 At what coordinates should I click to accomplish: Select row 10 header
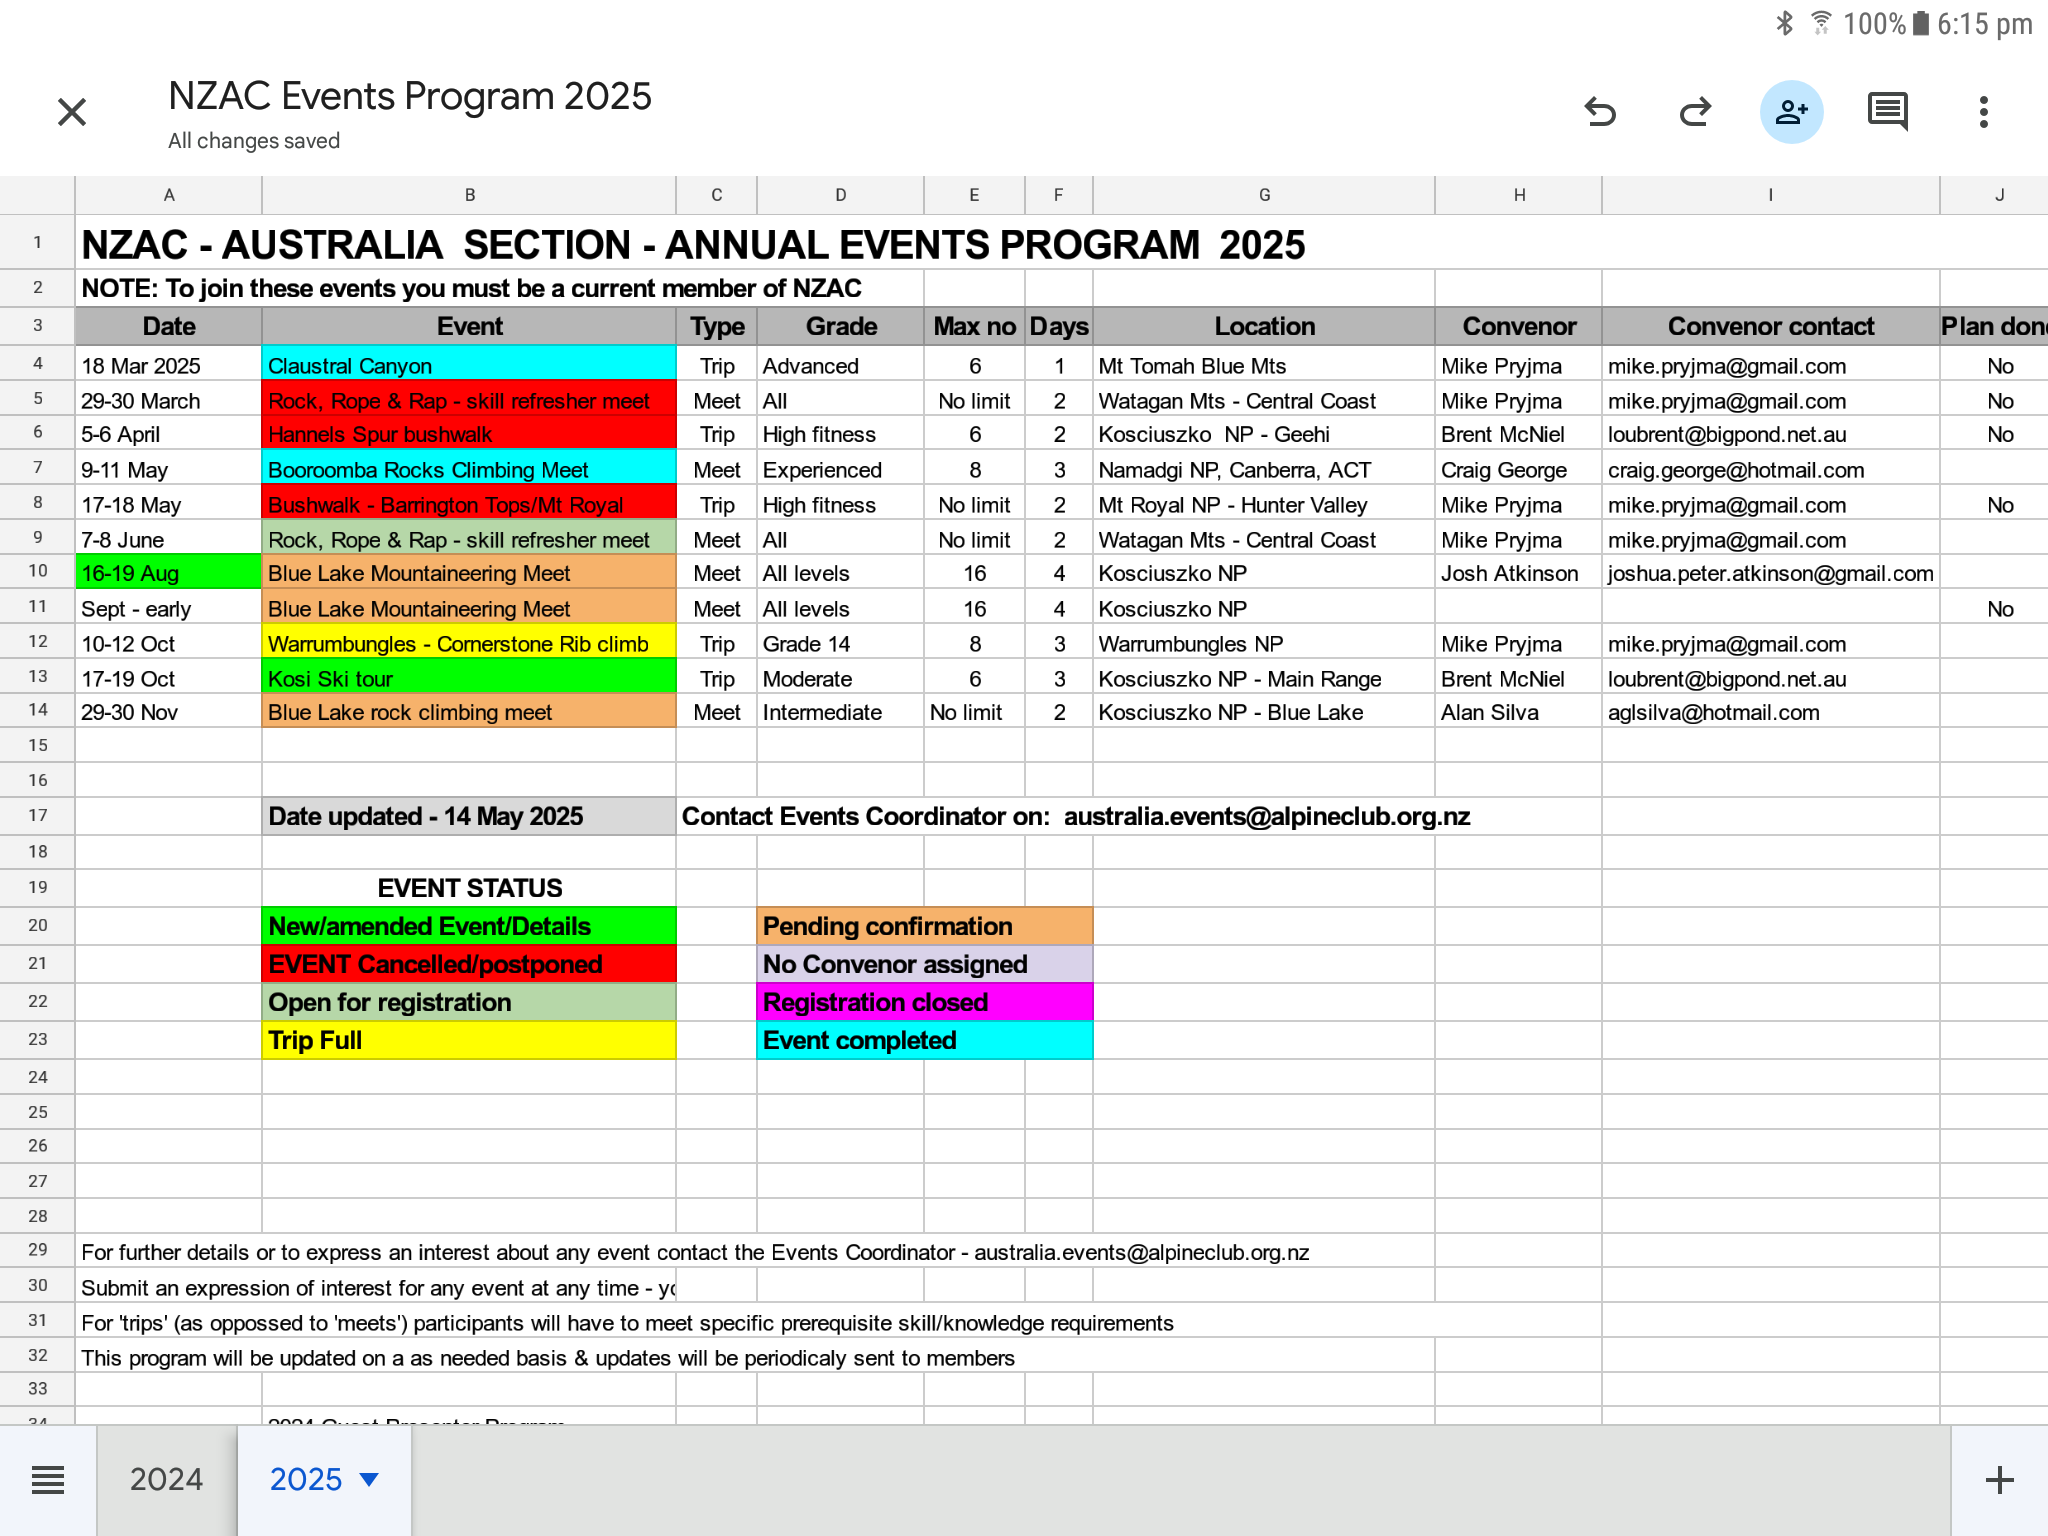pos(37,571)
